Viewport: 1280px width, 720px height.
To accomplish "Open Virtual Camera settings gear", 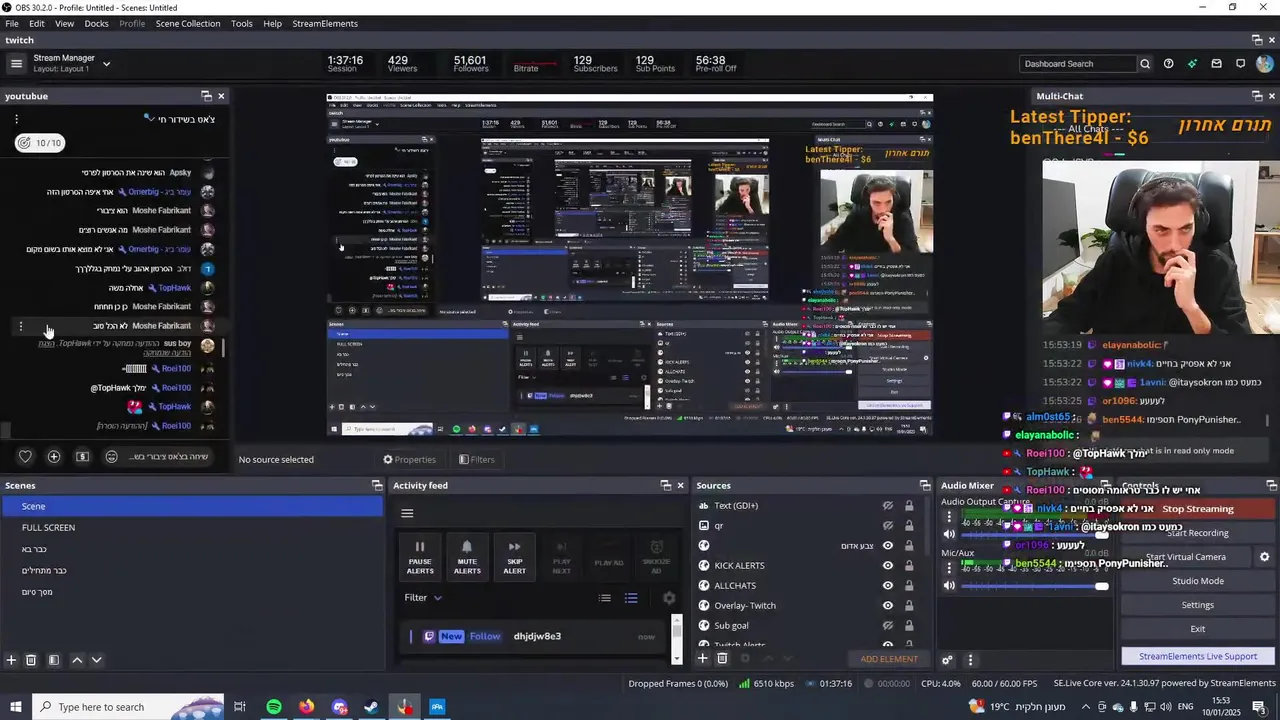I will 1264,557.
